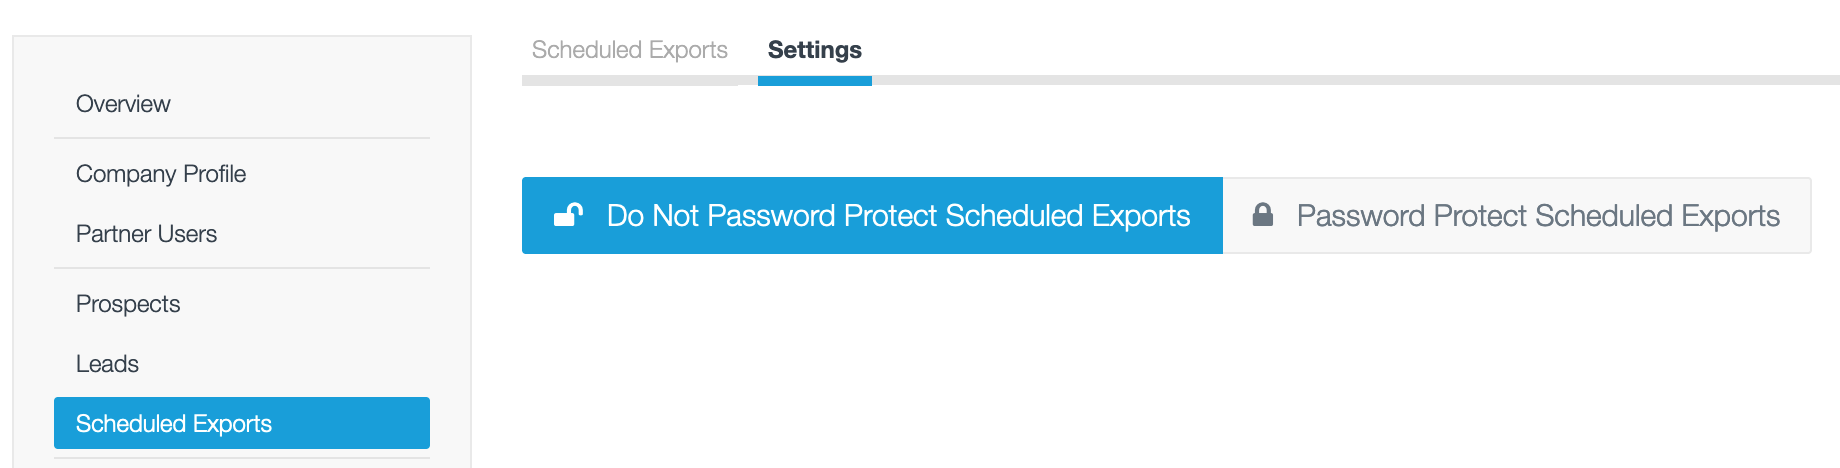Navigate to Partner Users page
Screen dimensions: 1840x468
click(x=146, y=234)
